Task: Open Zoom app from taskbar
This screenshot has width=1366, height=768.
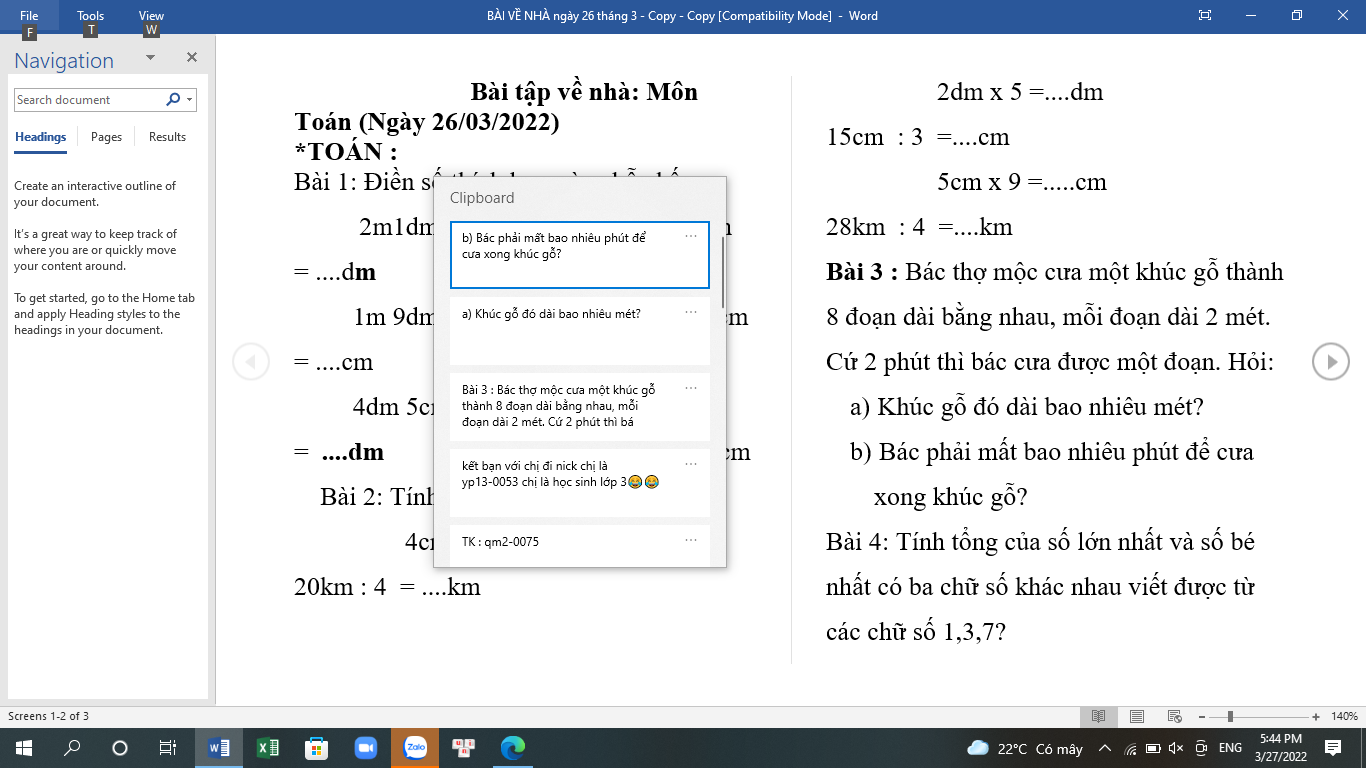Action: pos(366,748)
